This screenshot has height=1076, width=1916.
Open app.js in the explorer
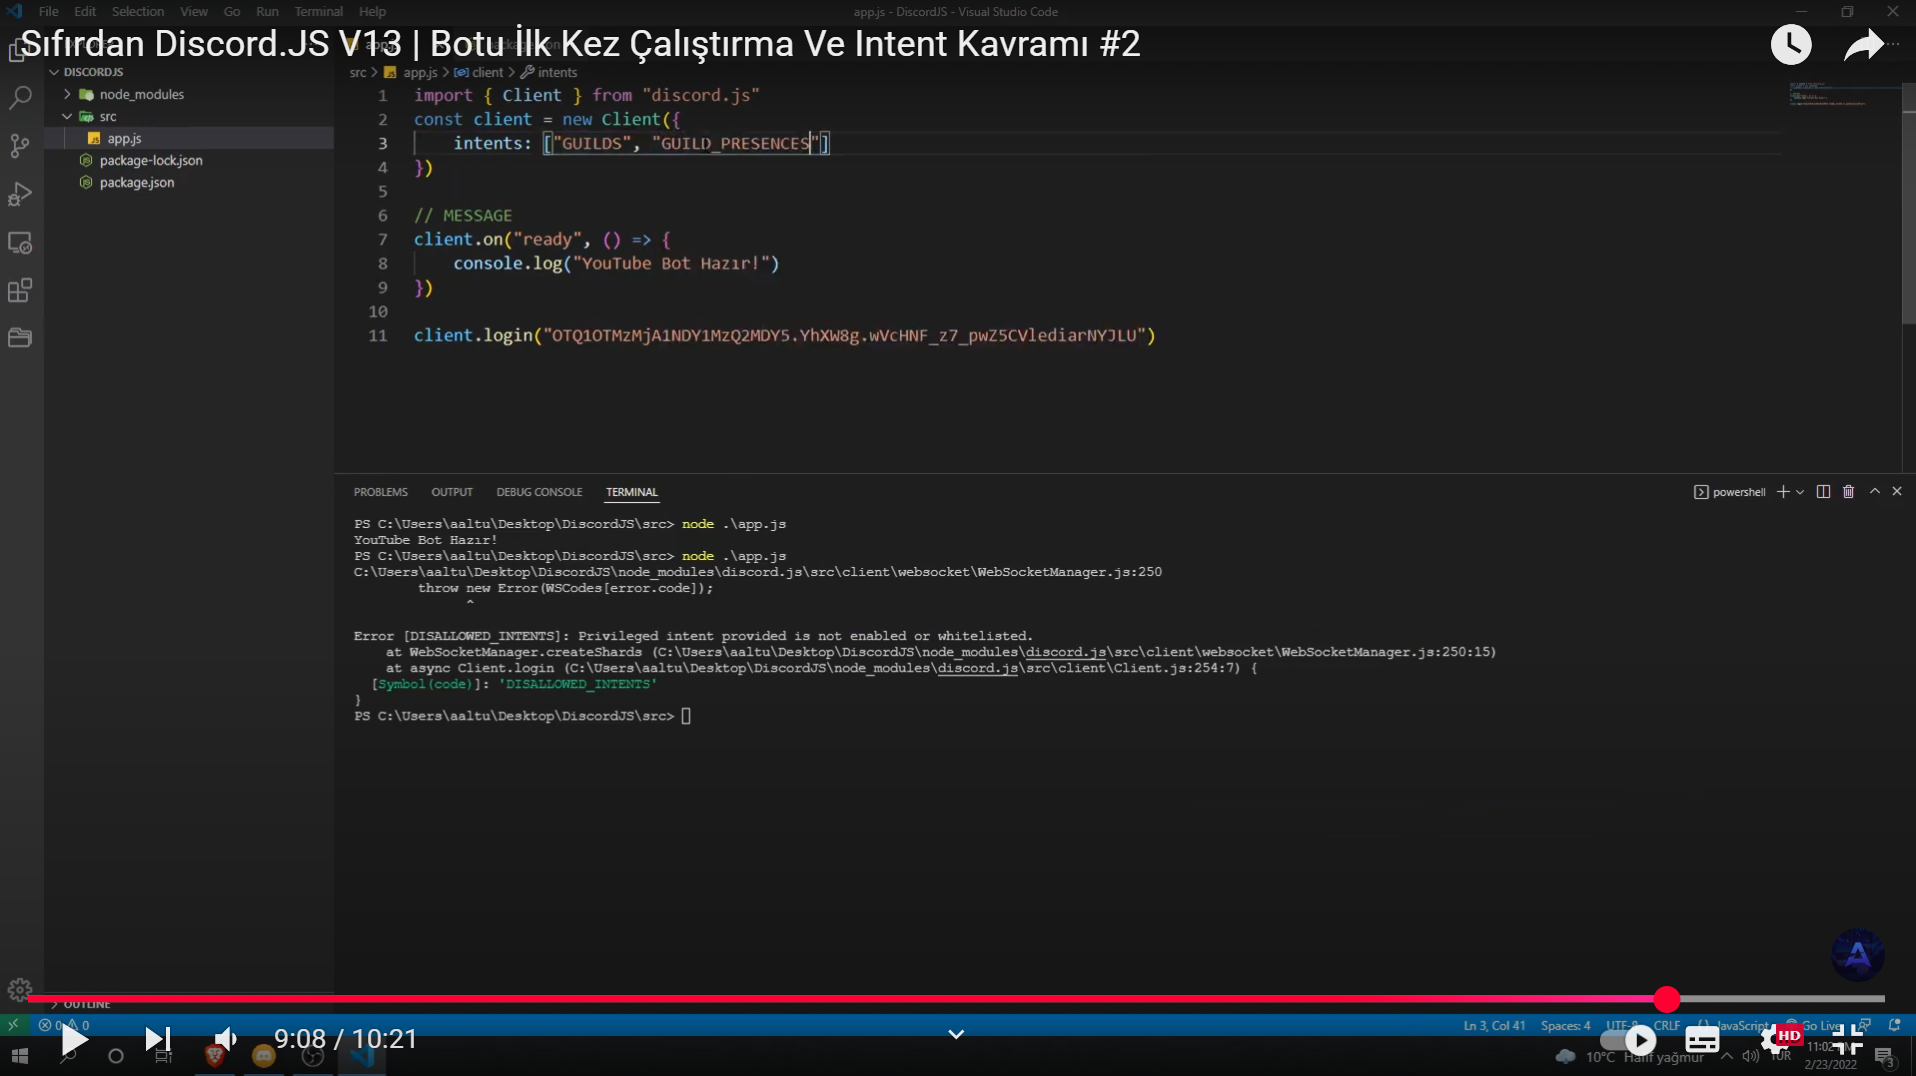click(124, 138)
